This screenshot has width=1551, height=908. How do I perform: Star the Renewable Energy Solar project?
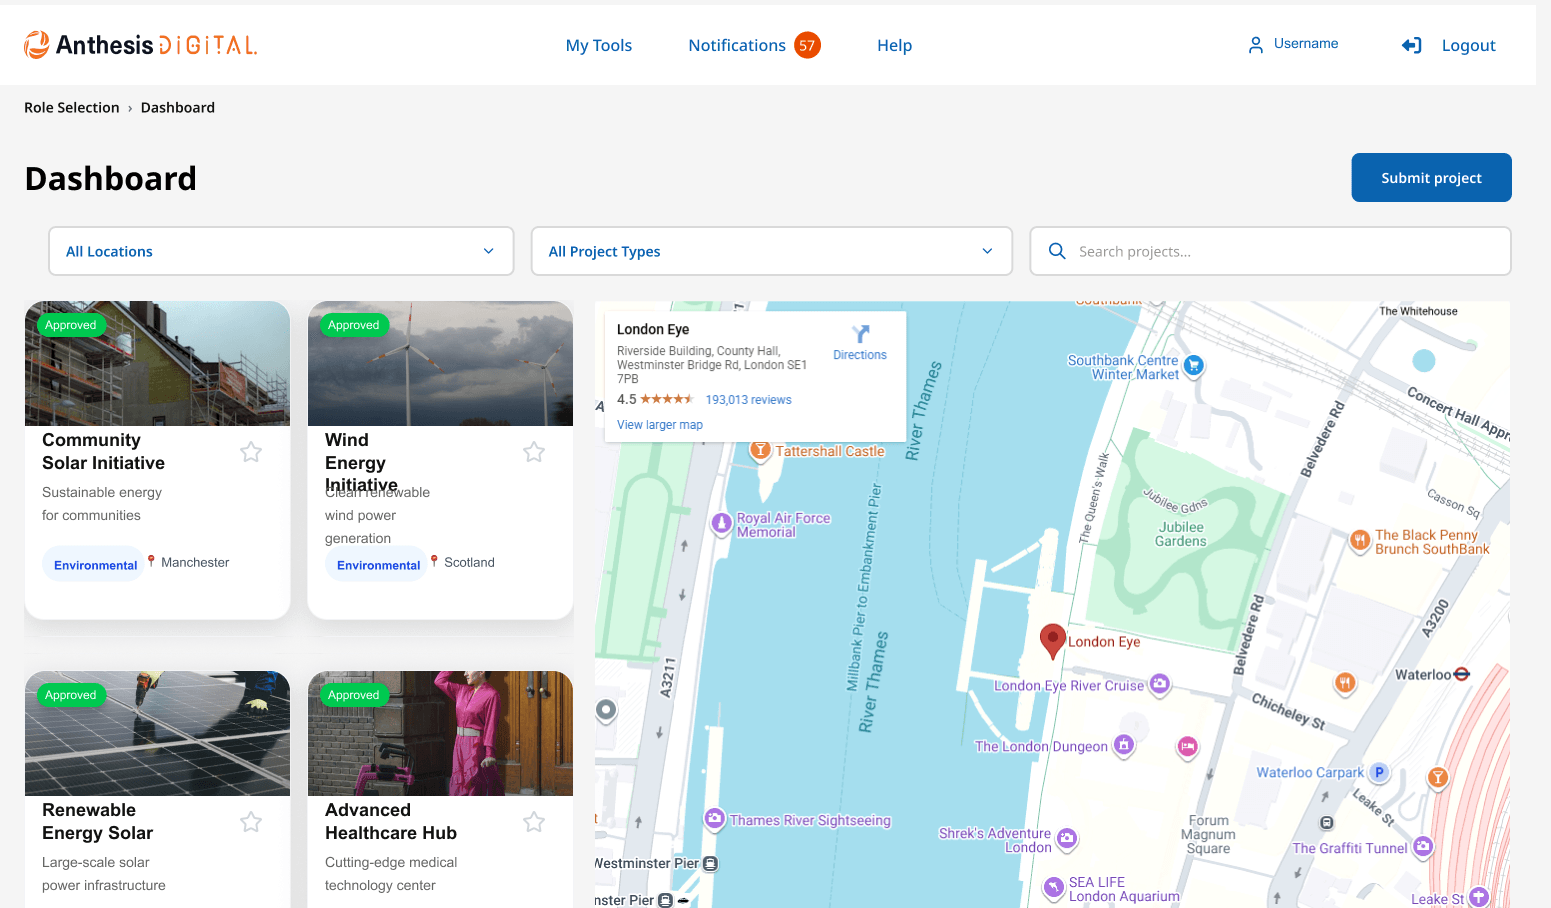[251, 822]
